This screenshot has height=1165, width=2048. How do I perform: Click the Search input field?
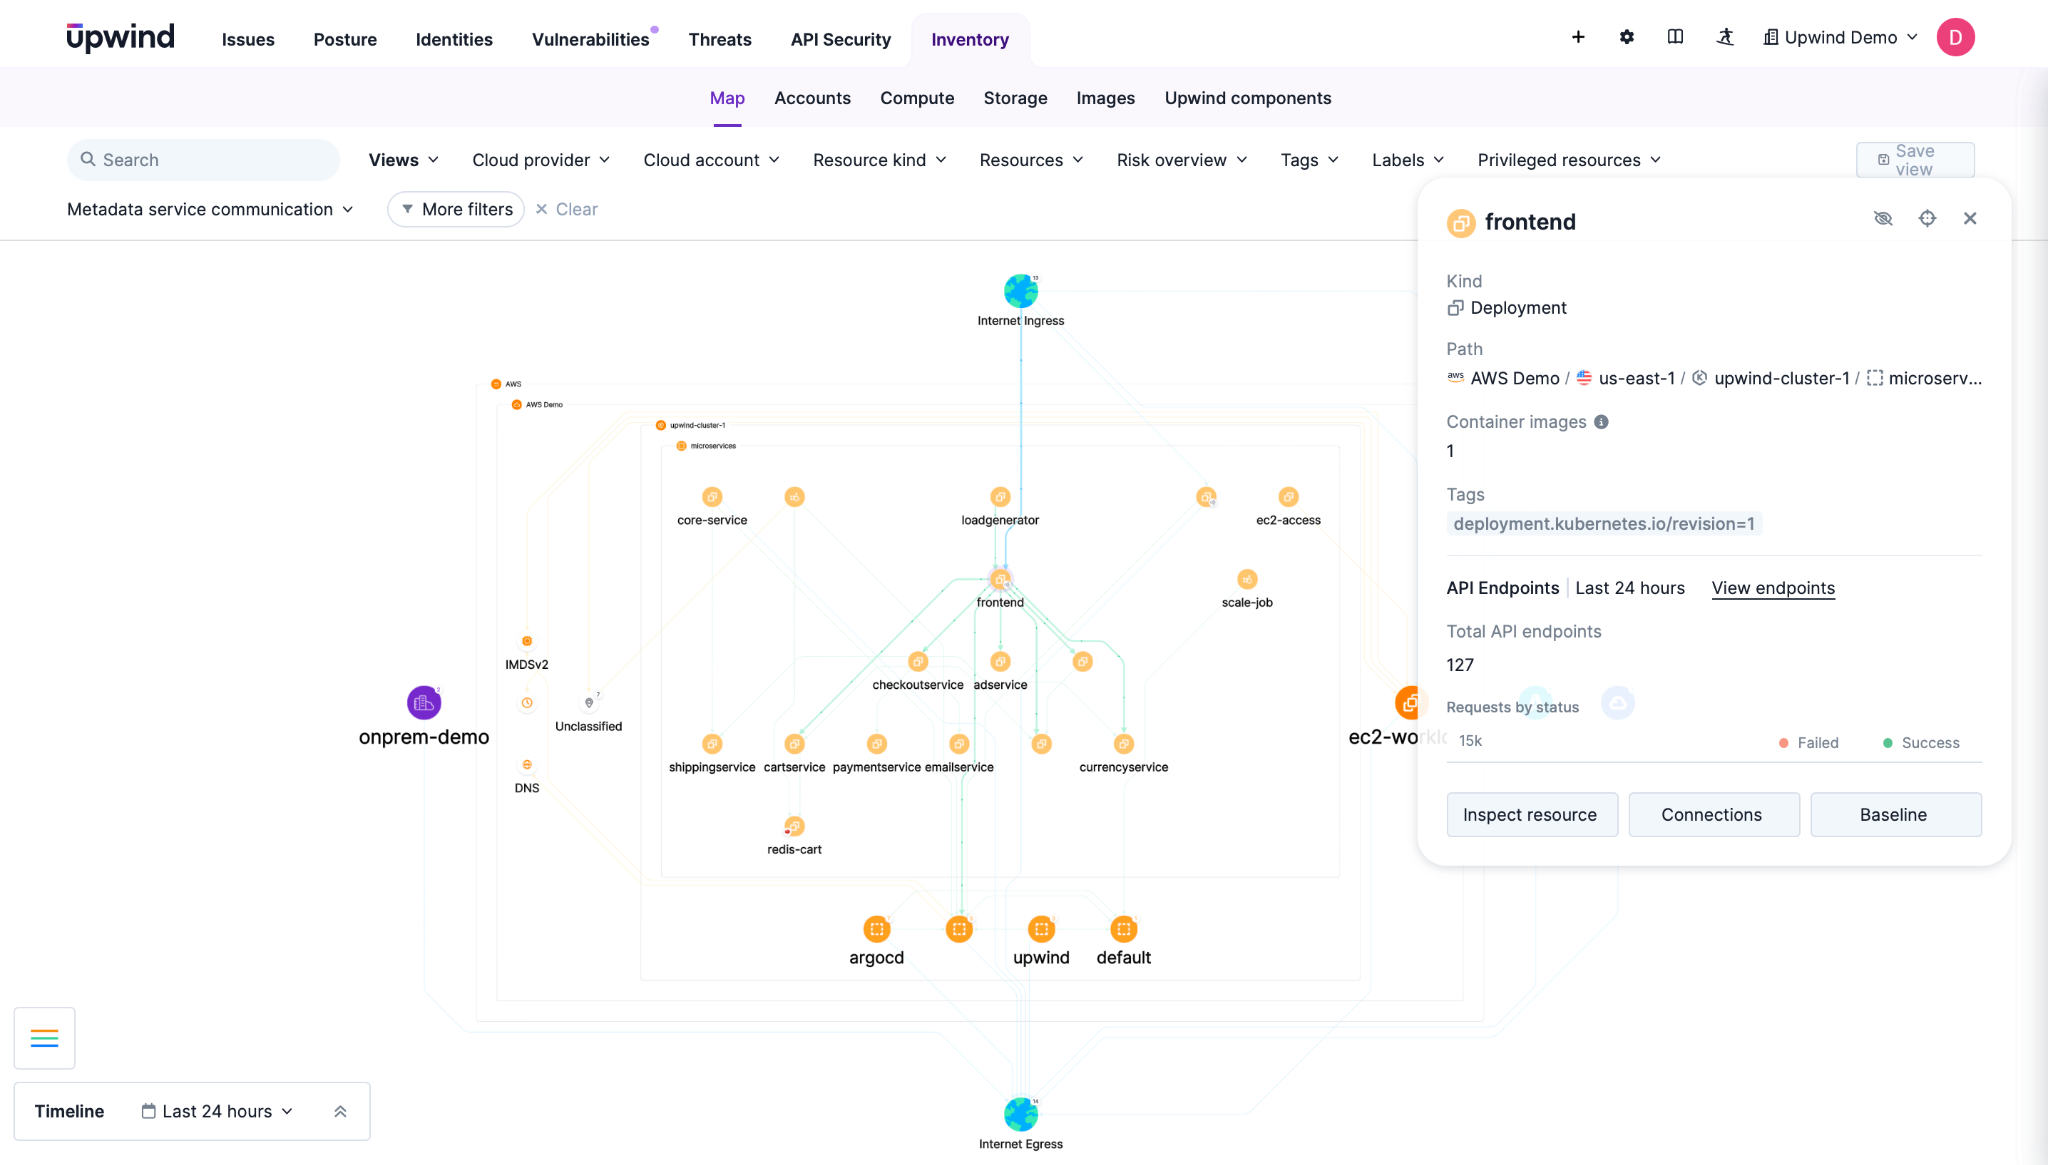click(201, 159)
